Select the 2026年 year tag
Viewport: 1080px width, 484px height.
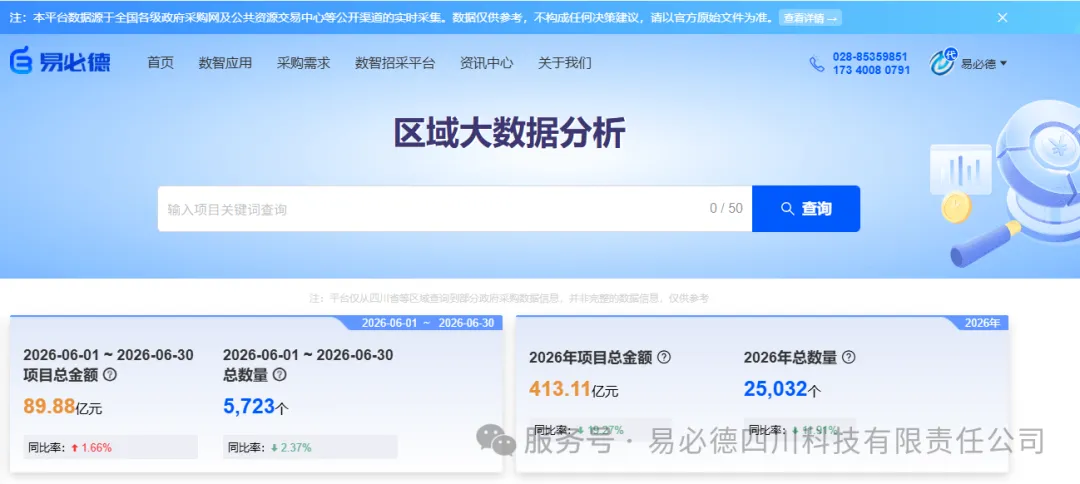pos(982,323)
